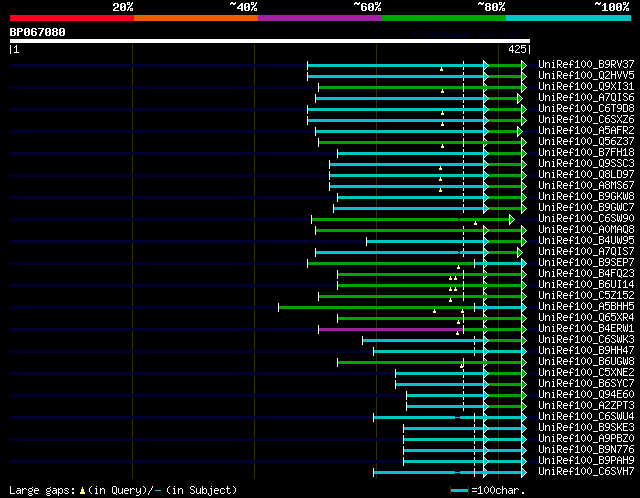The image size is (640, 498).
Task: Click the UniRef100_C6SW90 entry
Action: point(586,218)
